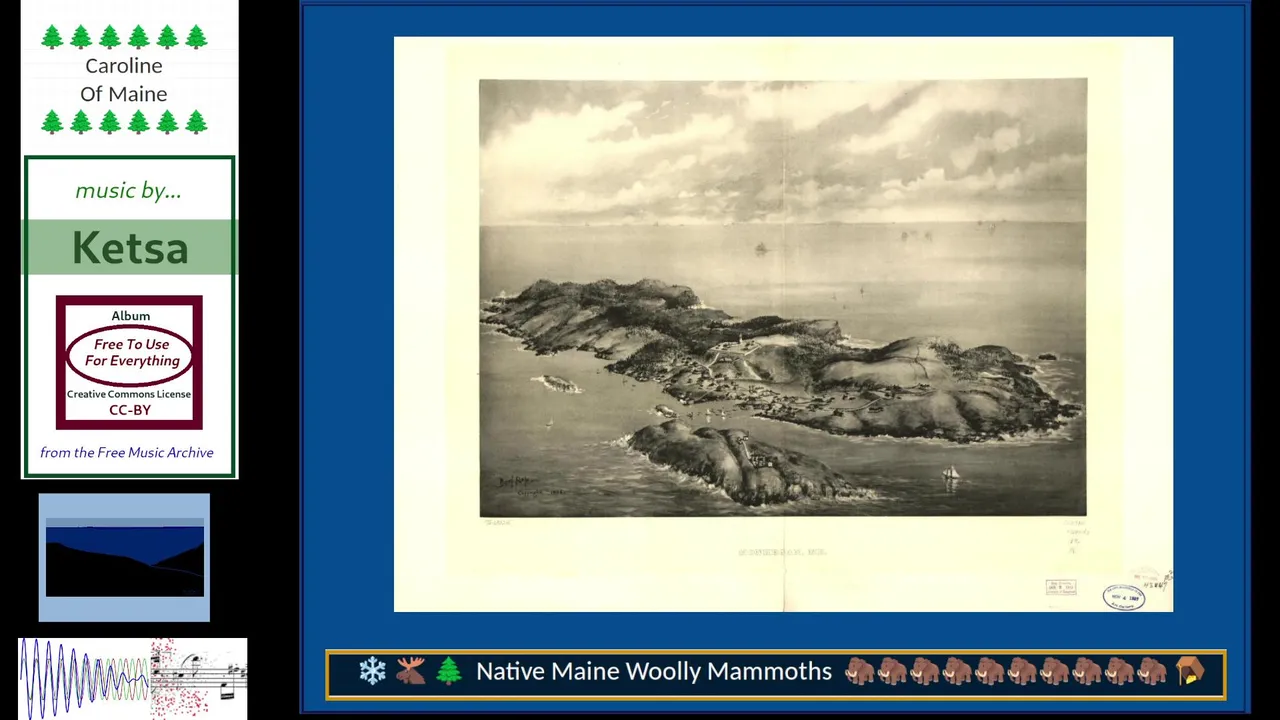
Task: Click the 'Ketsa' artist name
Action: tap(130, 248)
